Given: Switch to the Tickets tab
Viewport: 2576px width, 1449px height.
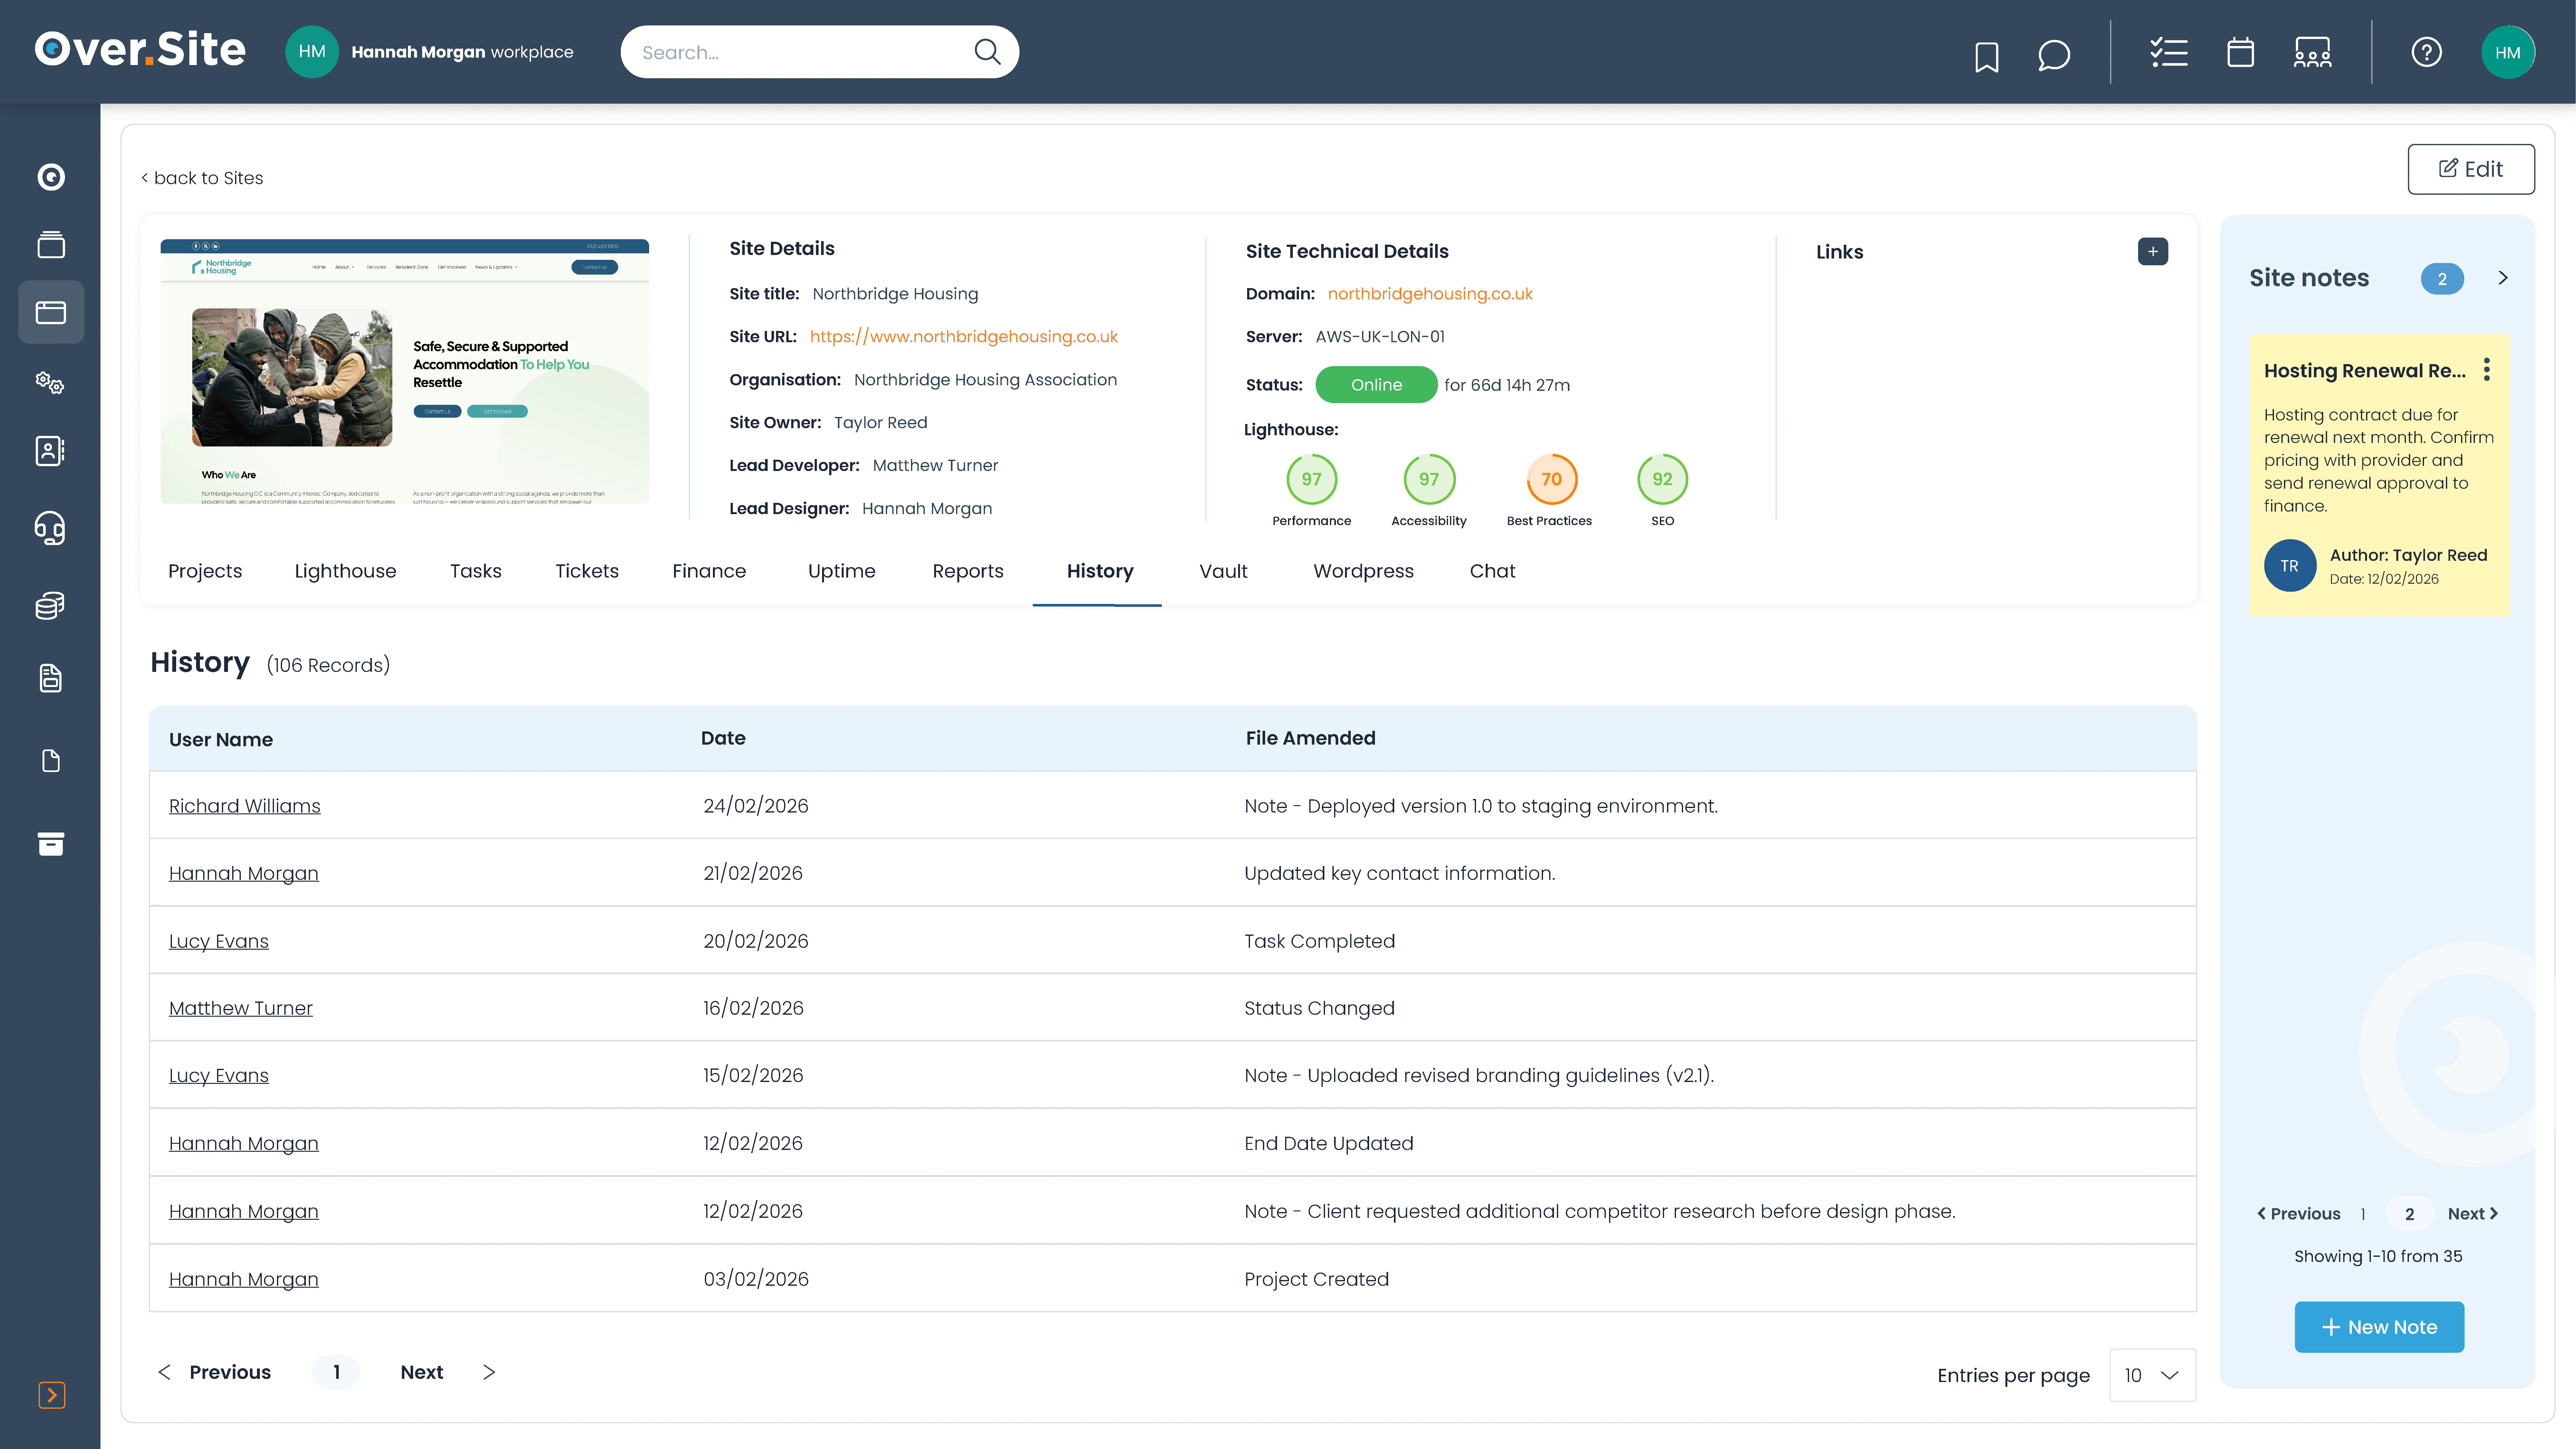Looking at the screenshot, I should coord(587,571).
